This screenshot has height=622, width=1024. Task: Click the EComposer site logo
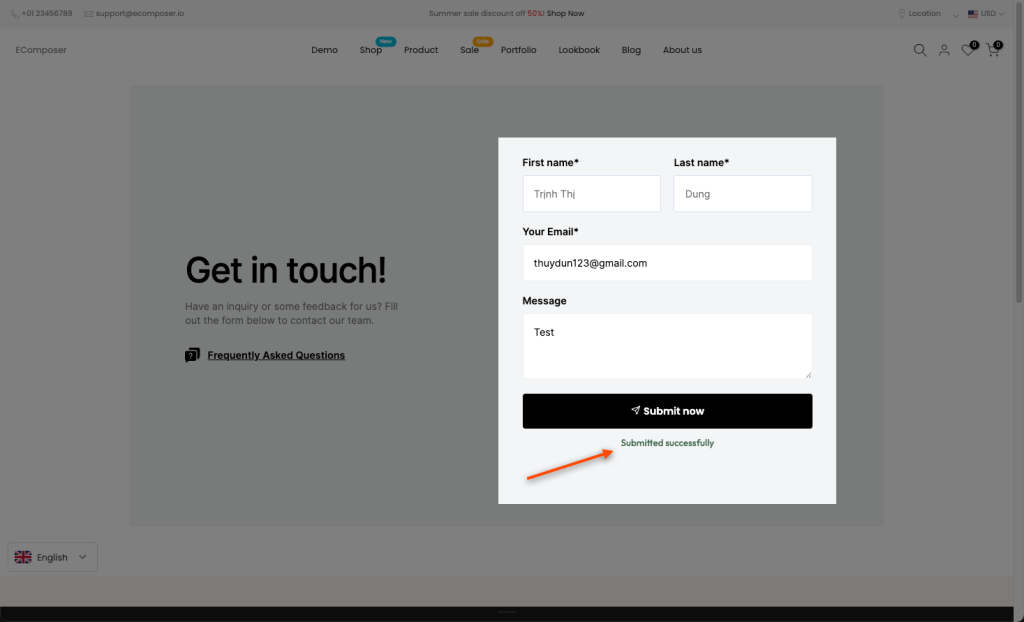click(41, 50)
